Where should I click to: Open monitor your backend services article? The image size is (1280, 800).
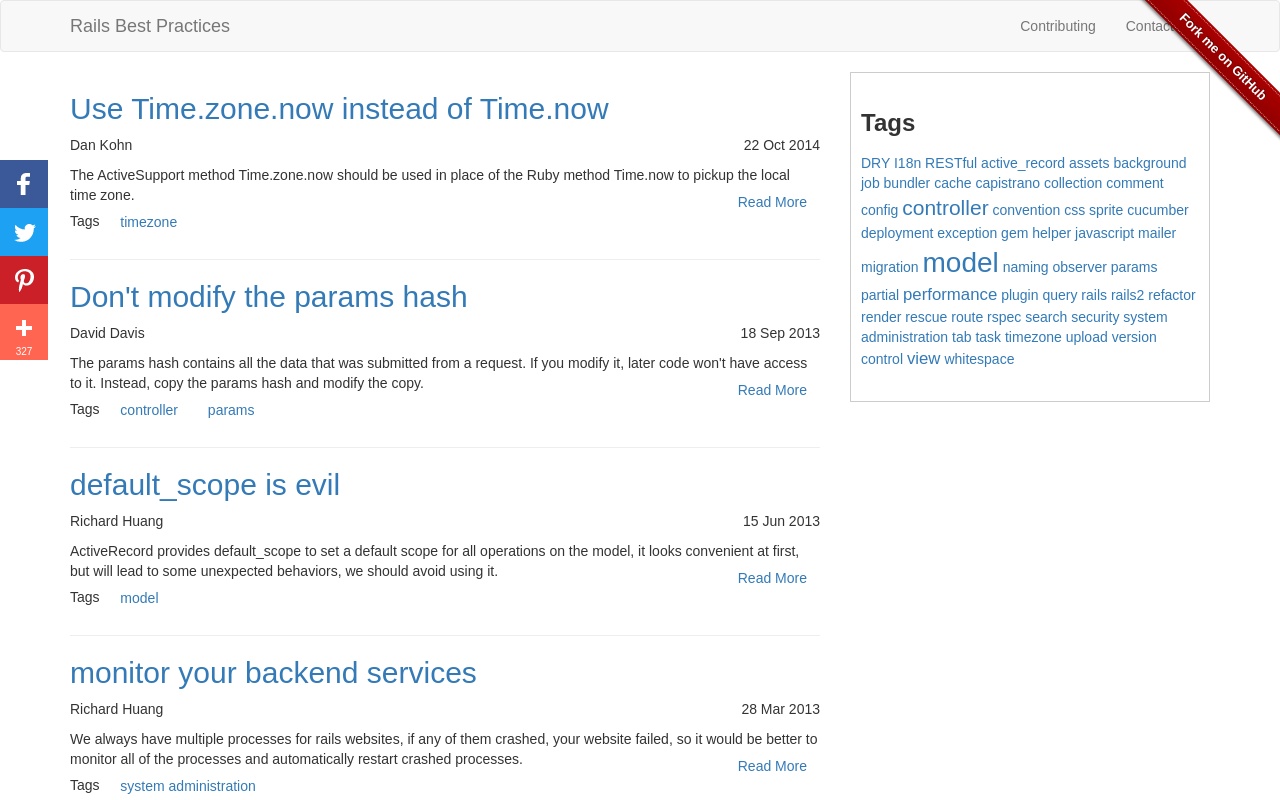pyautogui.click(x=273, y=673)
